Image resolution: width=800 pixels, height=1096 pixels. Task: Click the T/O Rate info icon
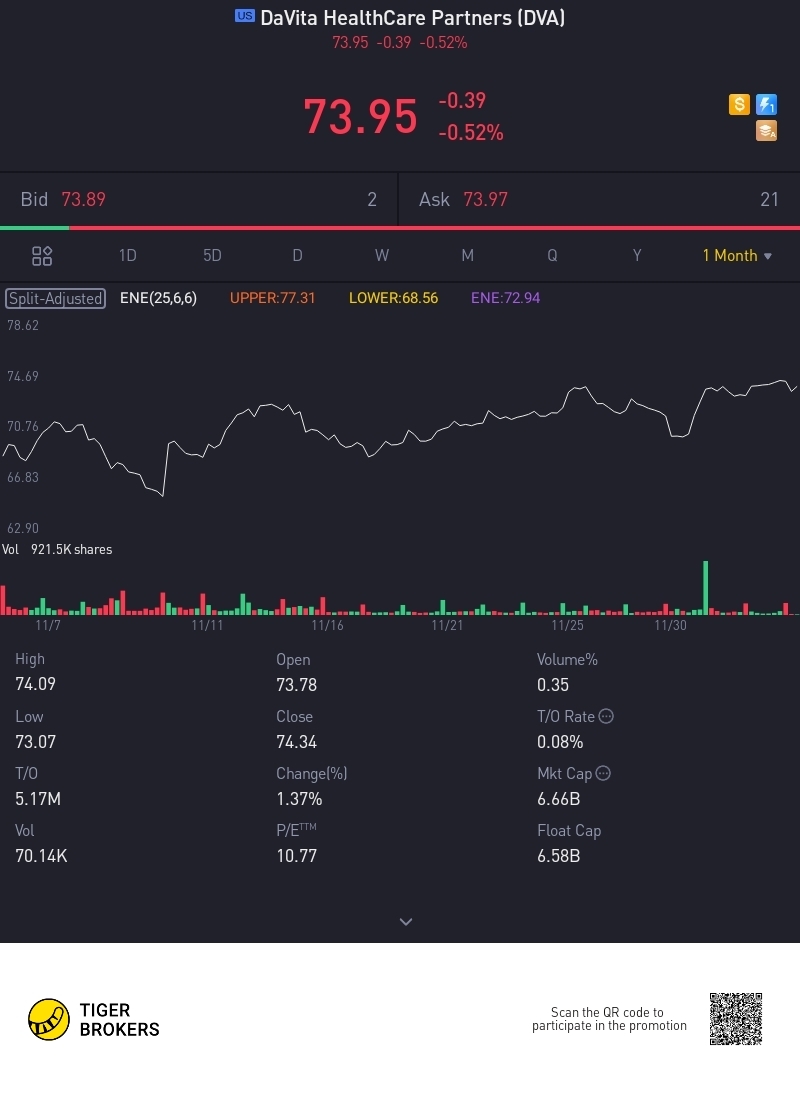coord(605,716)
